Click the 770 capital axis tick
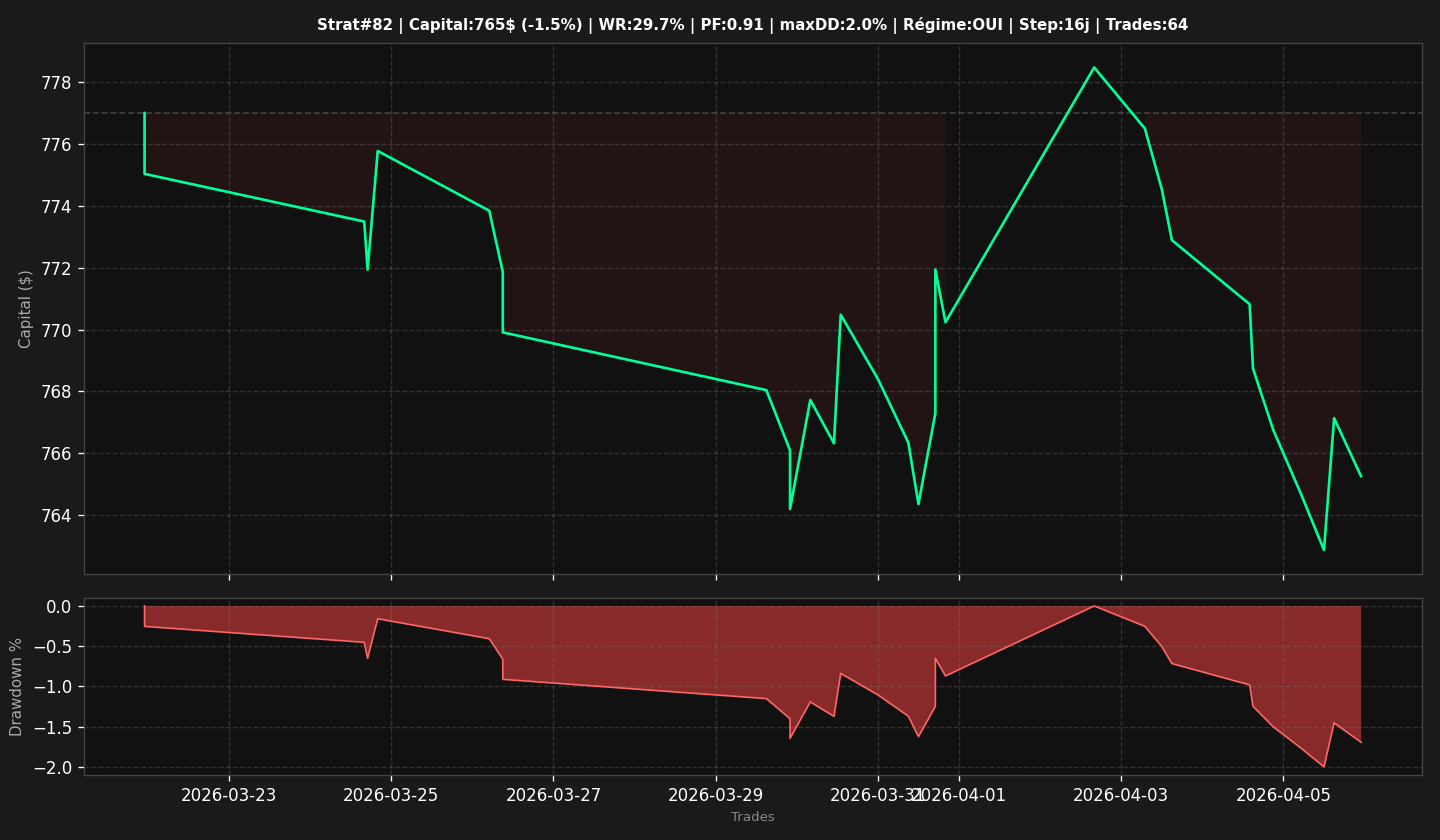 coord(57,331)
